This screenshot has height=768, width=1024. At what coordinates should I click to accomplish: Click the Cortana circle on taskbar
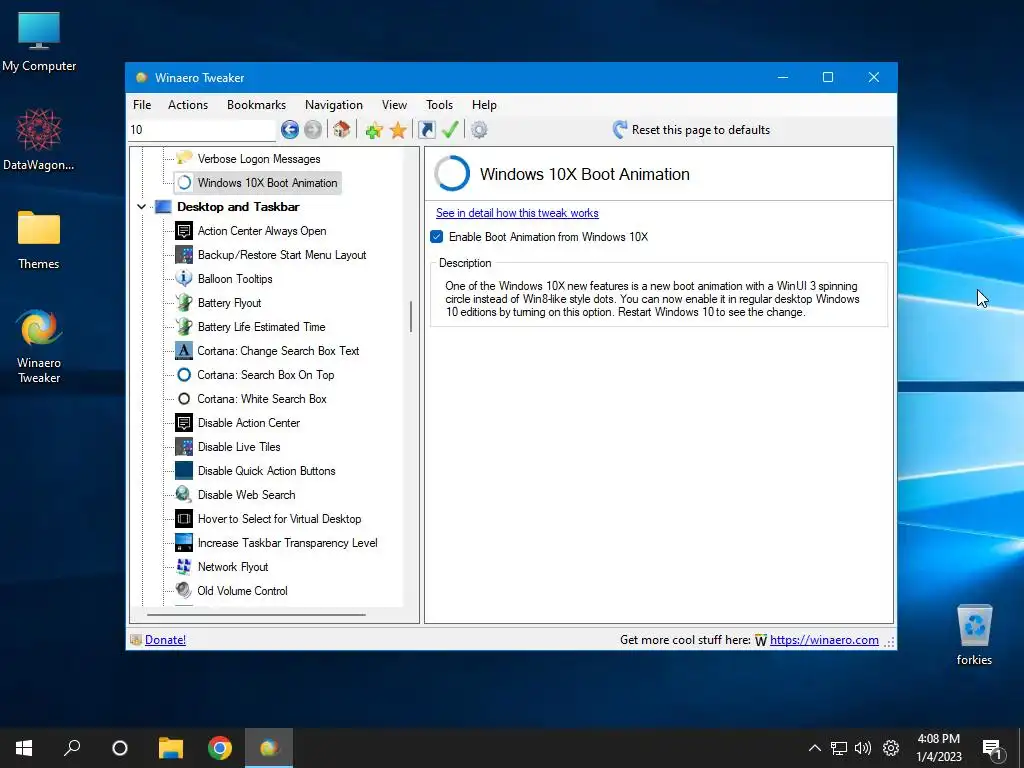(120, 748)
